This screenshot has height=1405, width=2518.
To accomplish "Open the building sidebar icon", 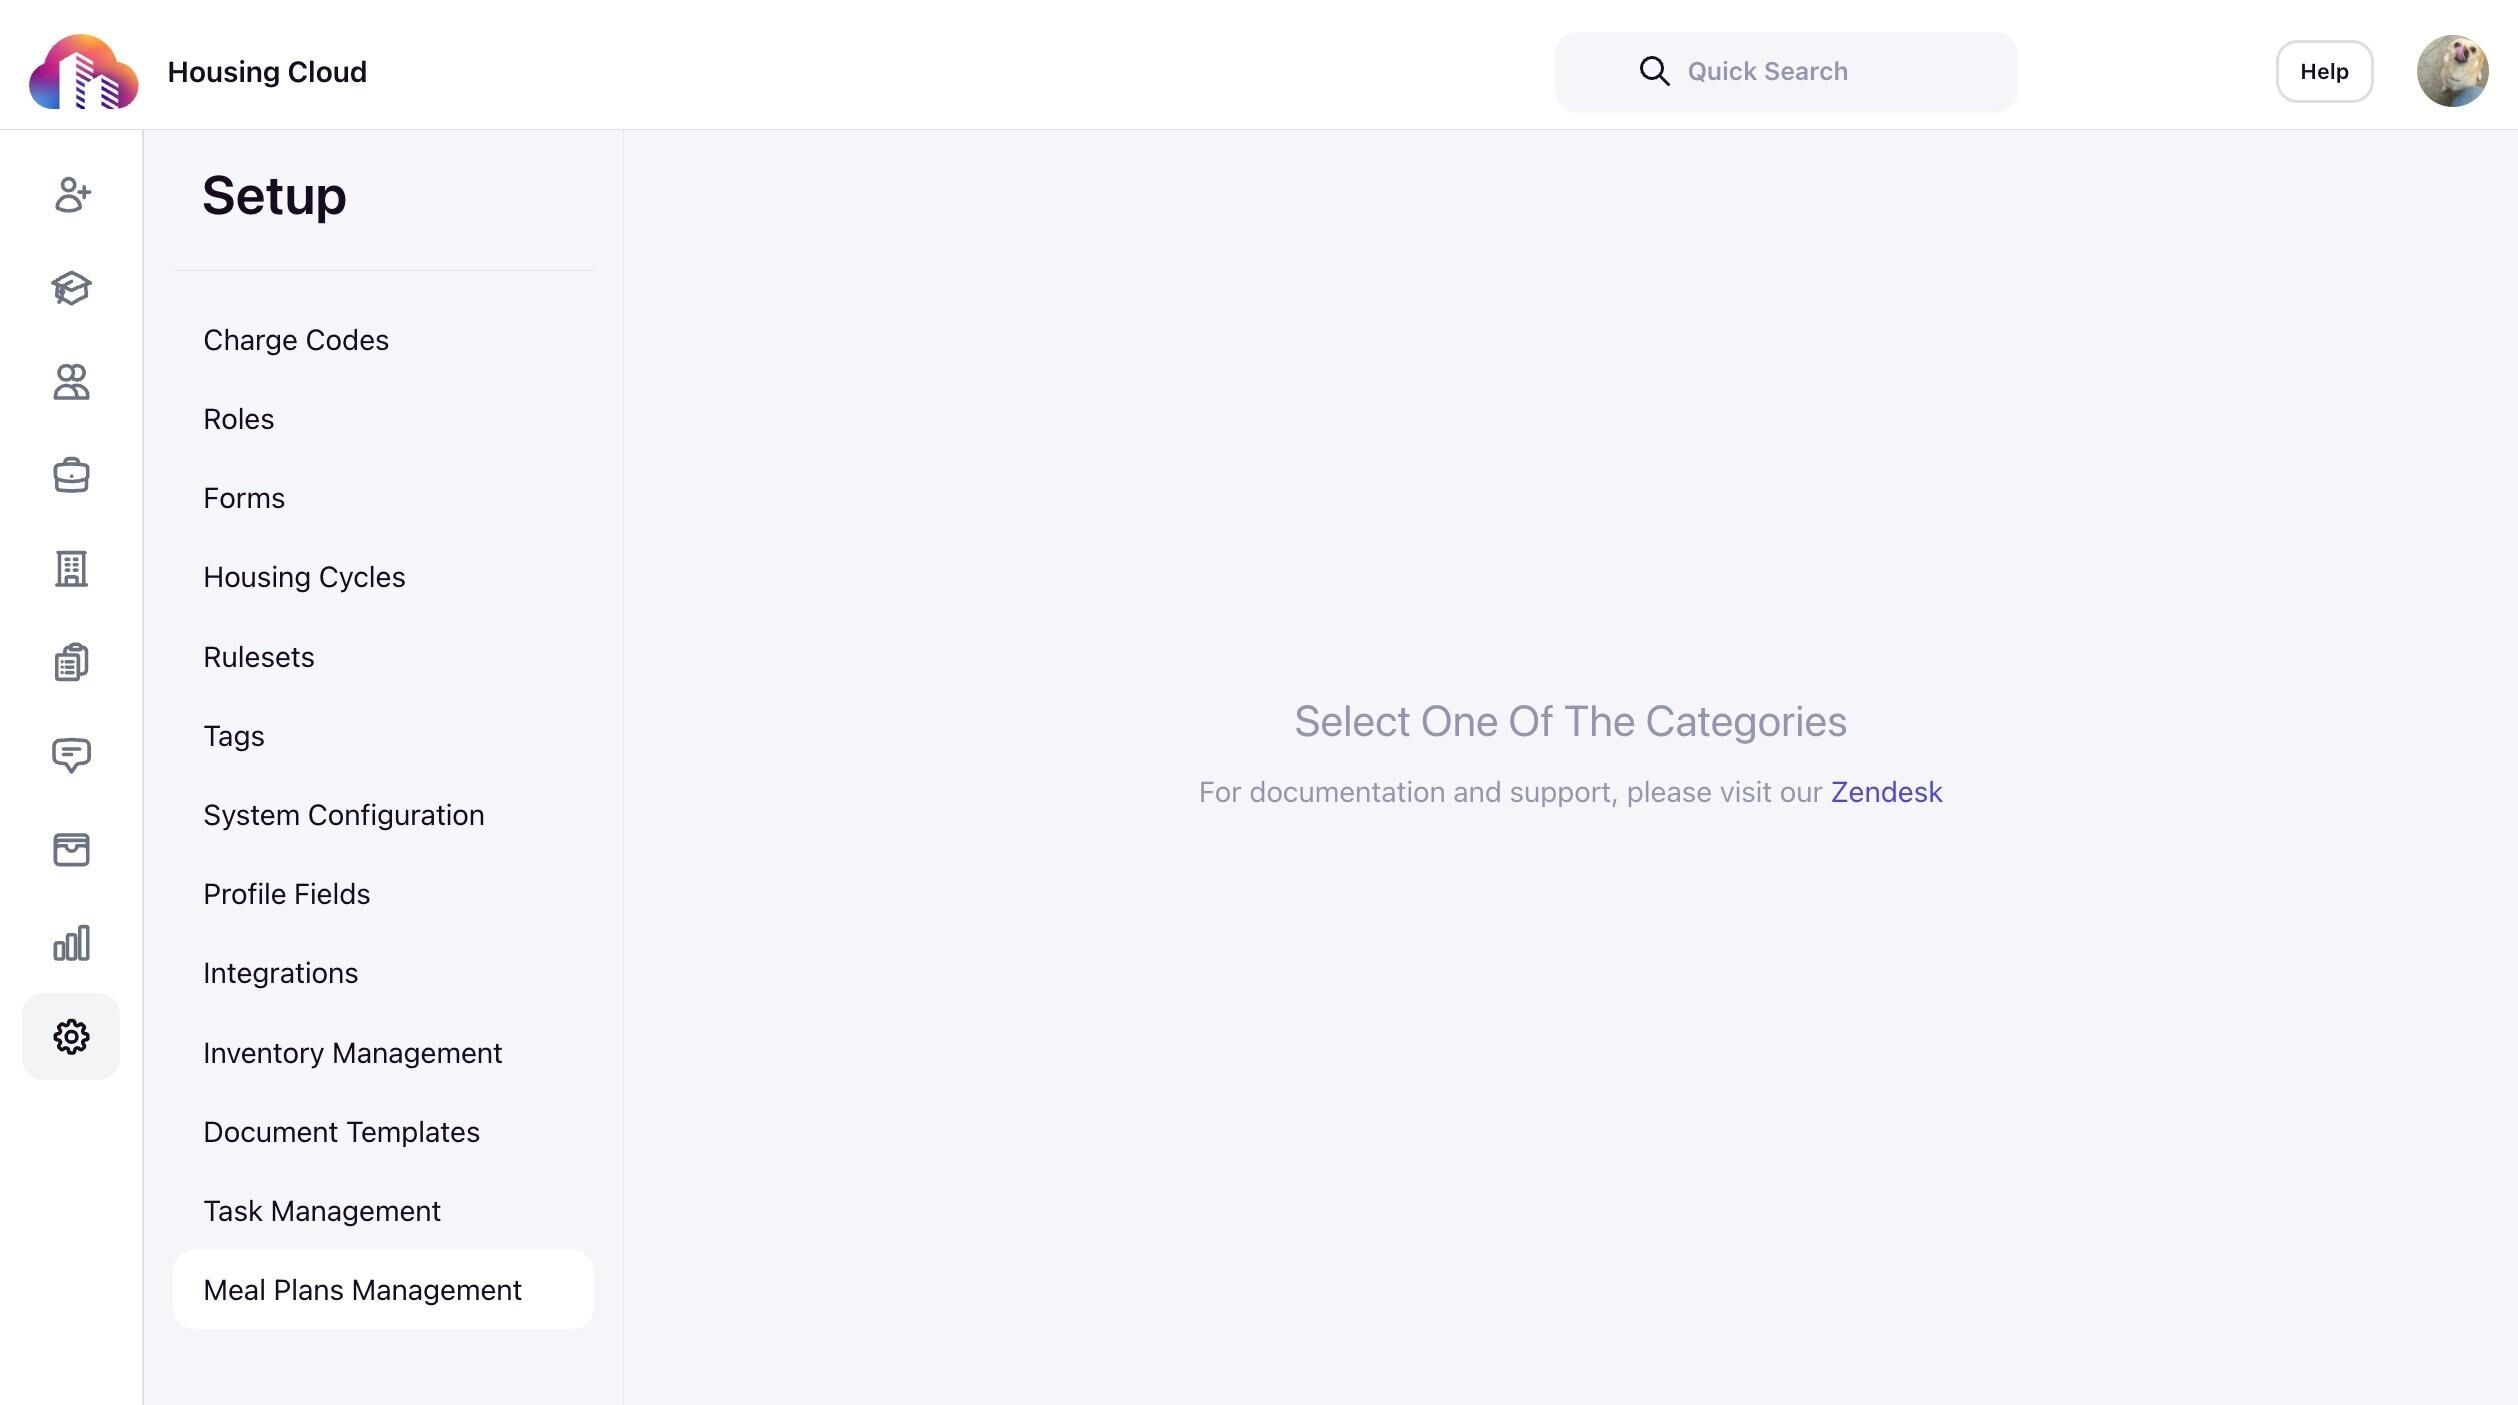I will pos(71,569).
